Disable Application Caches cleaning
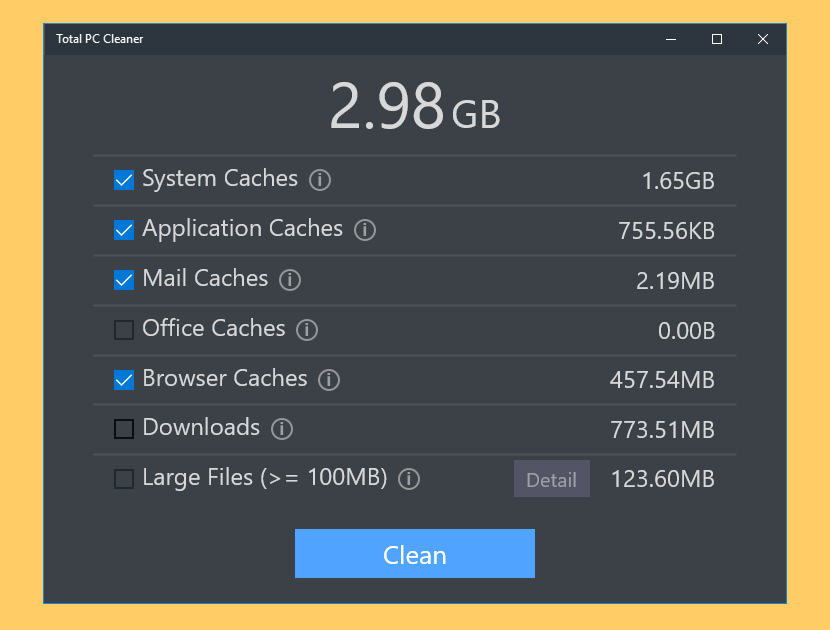830x630 pixels. tap(123, 230)
